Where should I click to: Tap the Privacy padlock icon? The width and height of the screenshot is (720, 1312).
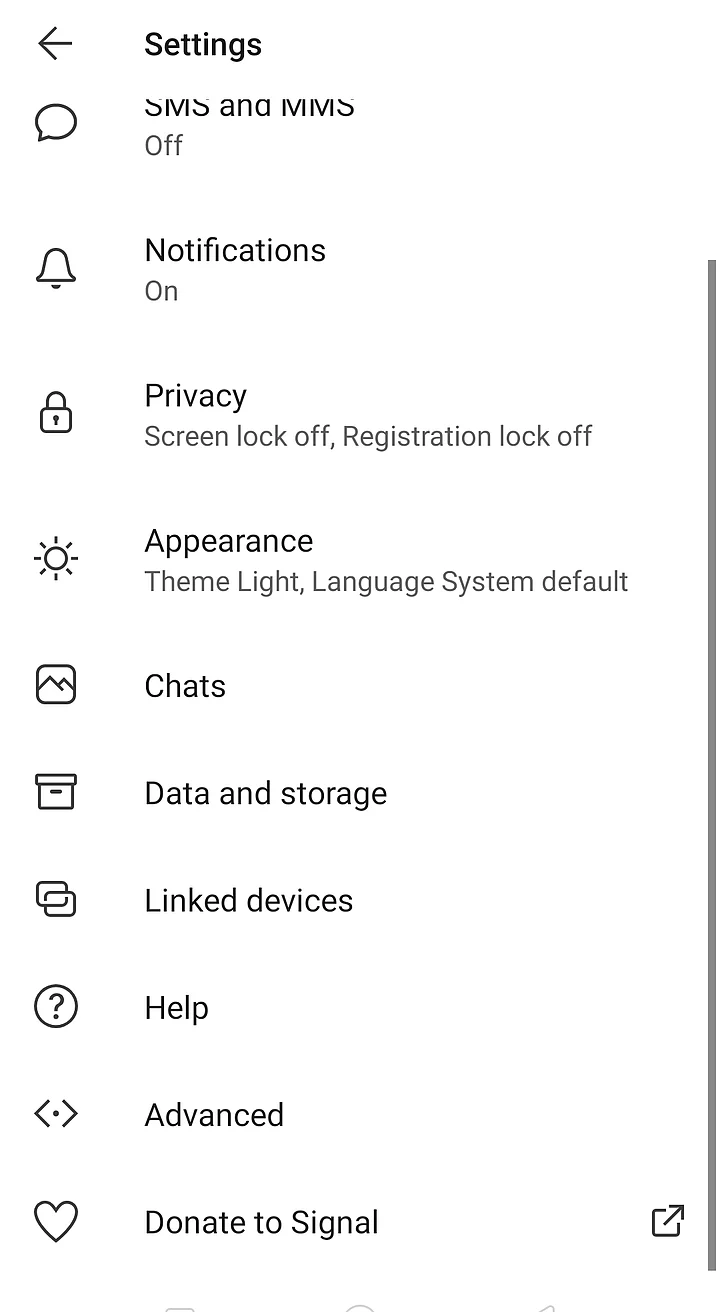(56, 413)
